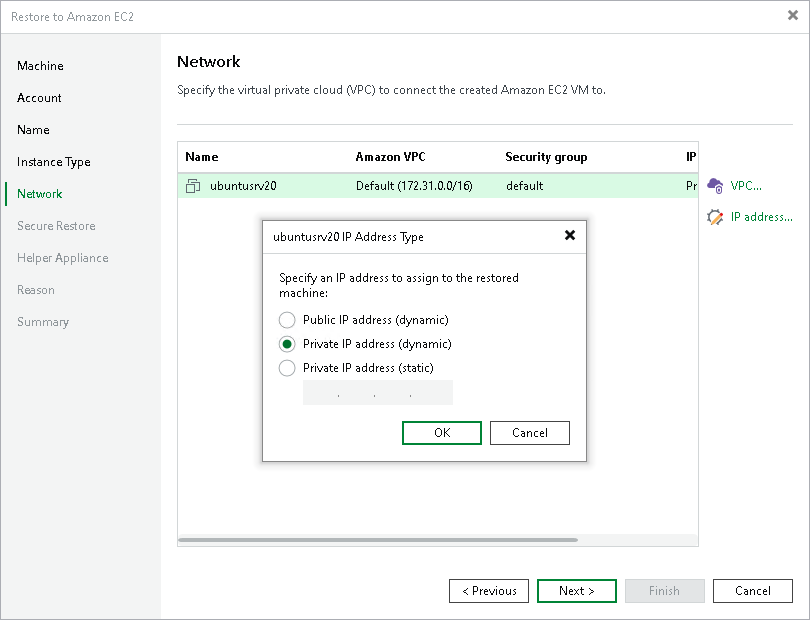Close the IP Address Type dialog
Viewport: 810px width, 620px height.
pos(570,236)
